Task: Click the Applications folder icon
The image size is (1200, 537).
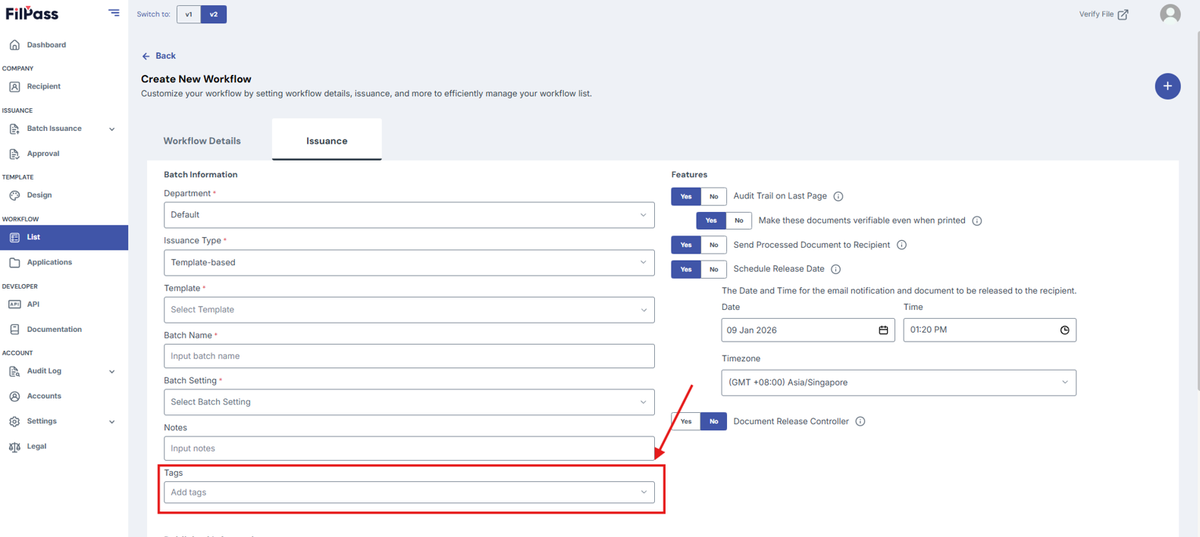Action: click(14, 263)
